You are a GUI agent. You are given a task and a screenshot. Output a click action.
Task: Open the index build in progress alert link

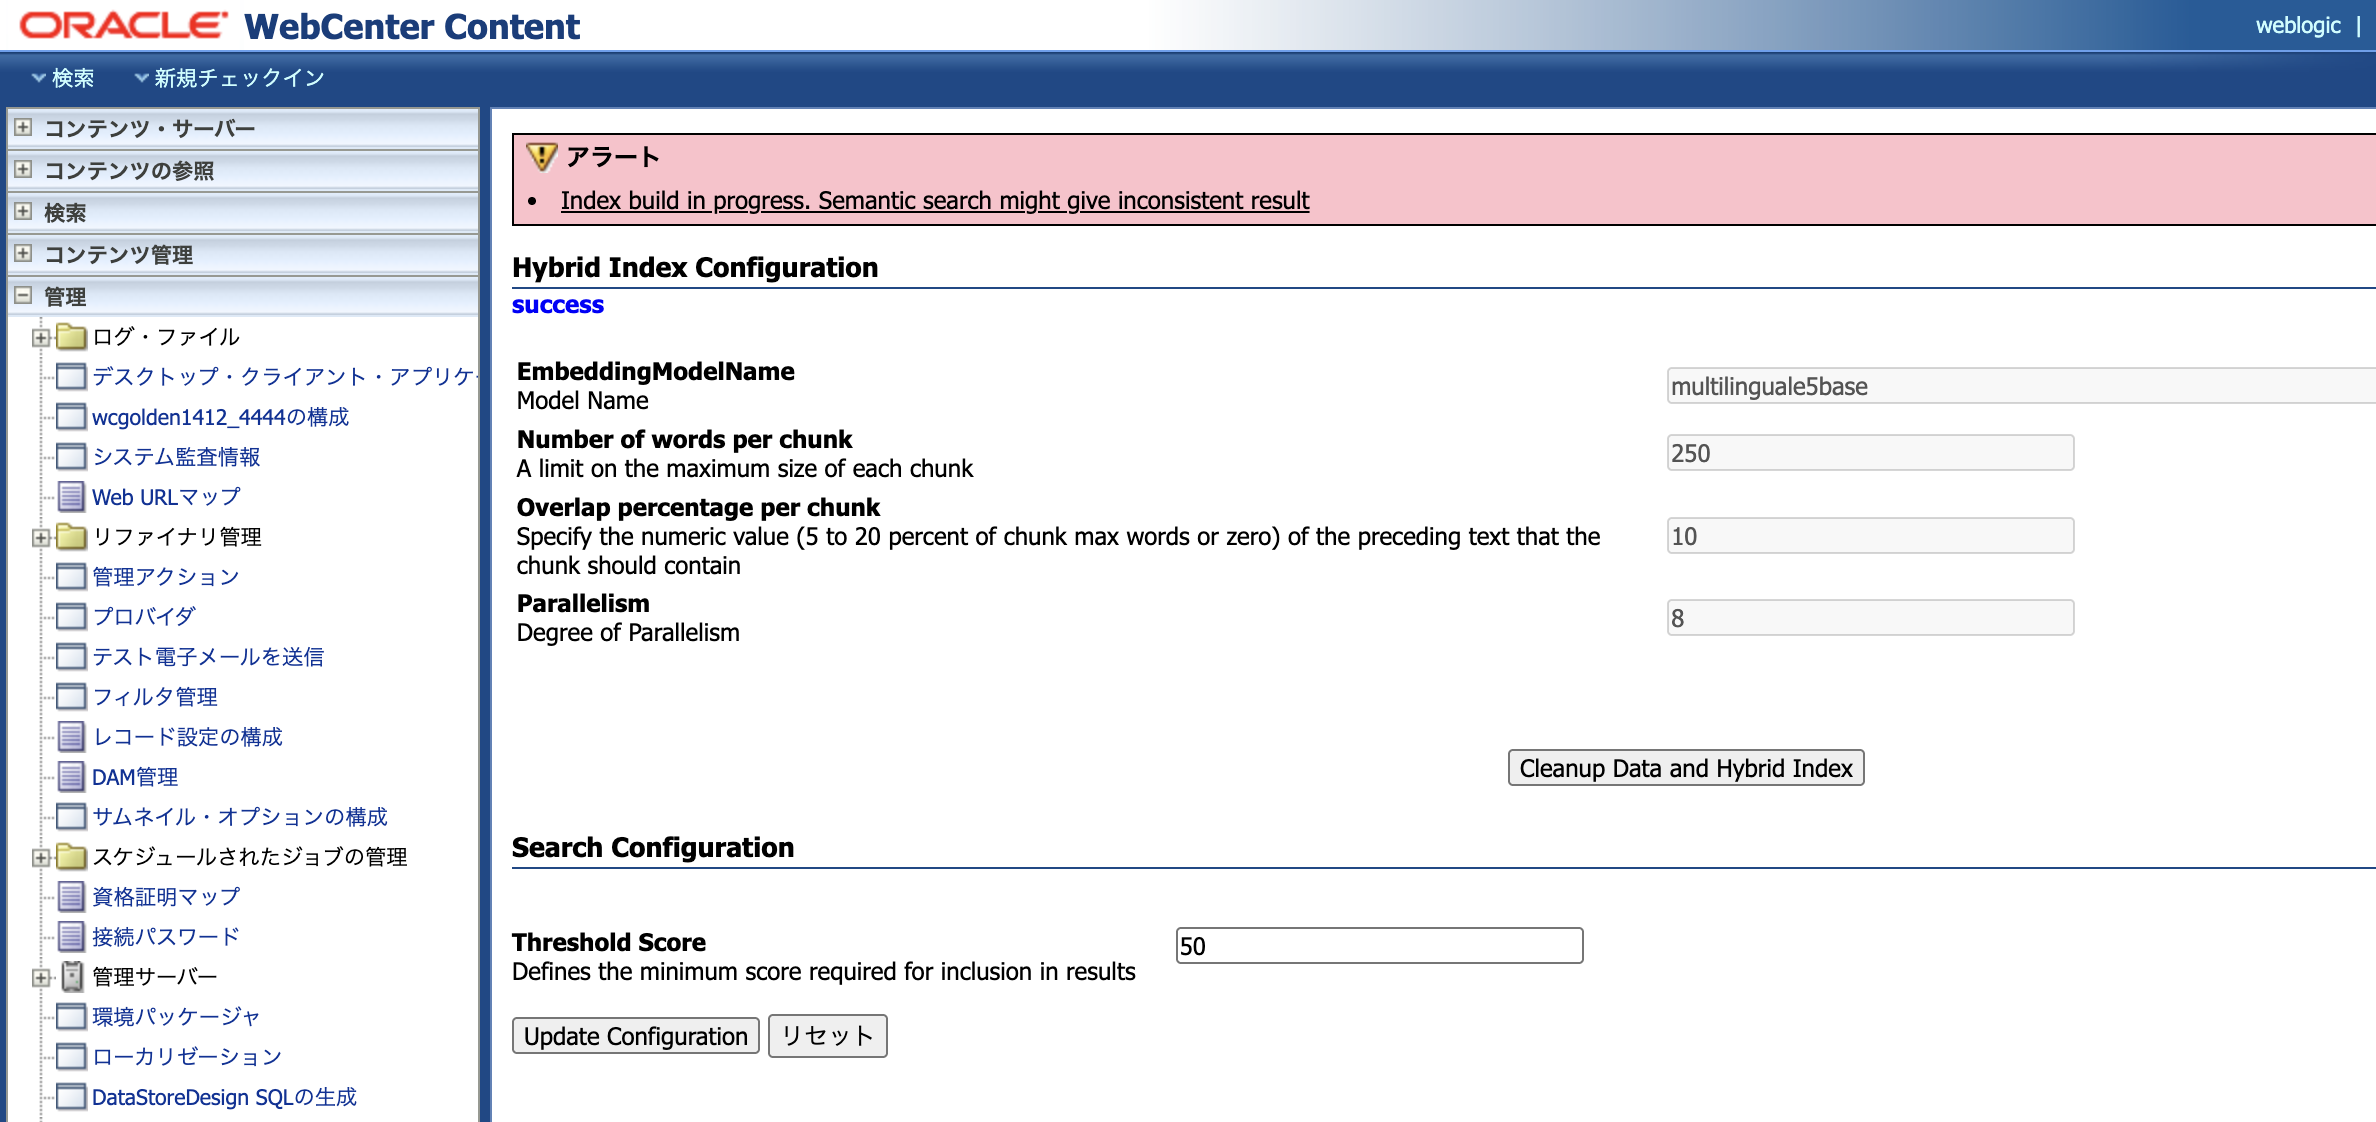934,201
